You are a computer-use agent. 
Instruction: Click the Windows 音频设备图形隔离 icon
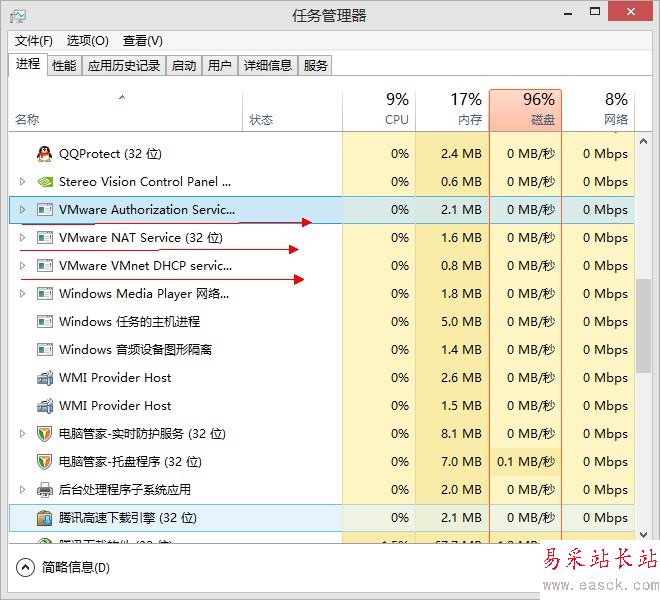click(45, 349)
